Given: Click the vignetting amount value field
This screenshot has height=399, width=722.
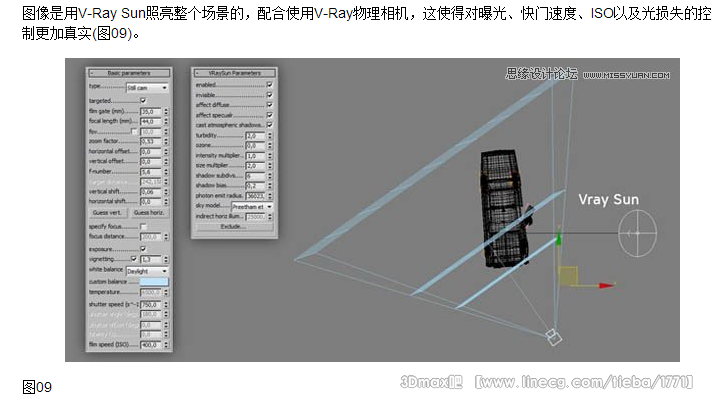Looking at the screenshot, I should [x=151, y=259].
